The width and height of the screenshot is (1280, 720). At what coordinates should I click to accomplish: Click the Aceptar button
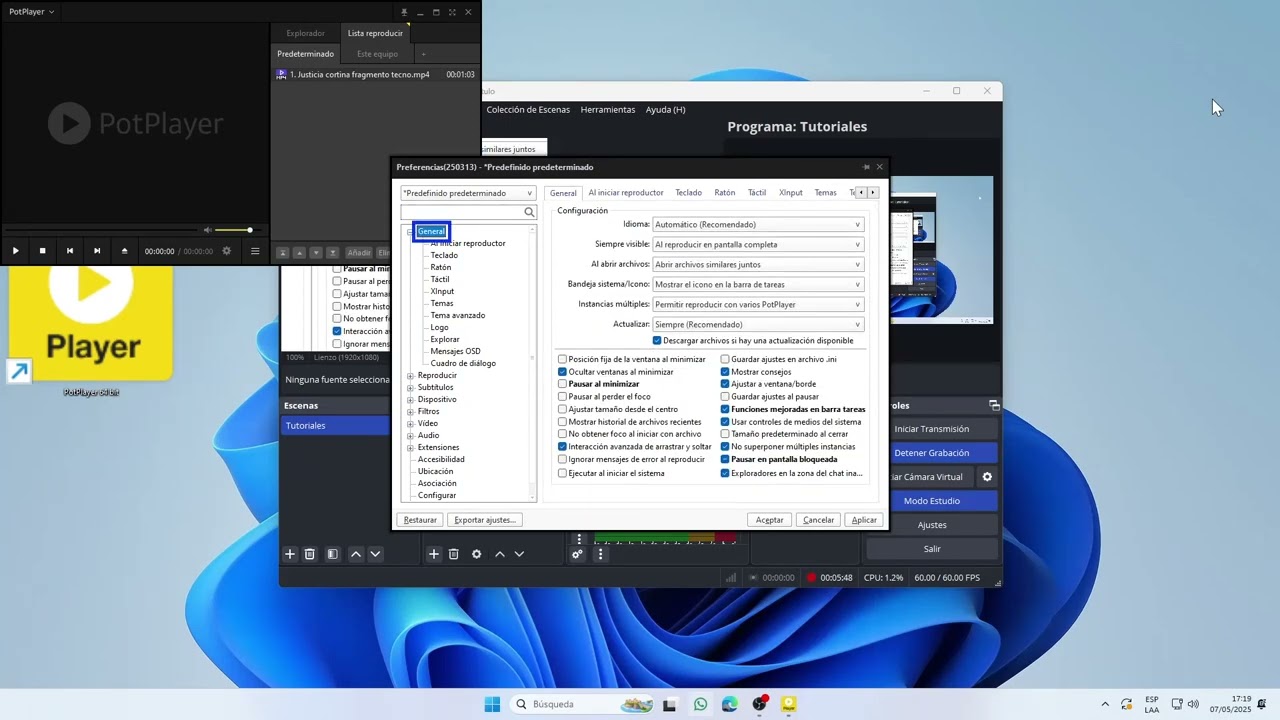pos(770,520)
